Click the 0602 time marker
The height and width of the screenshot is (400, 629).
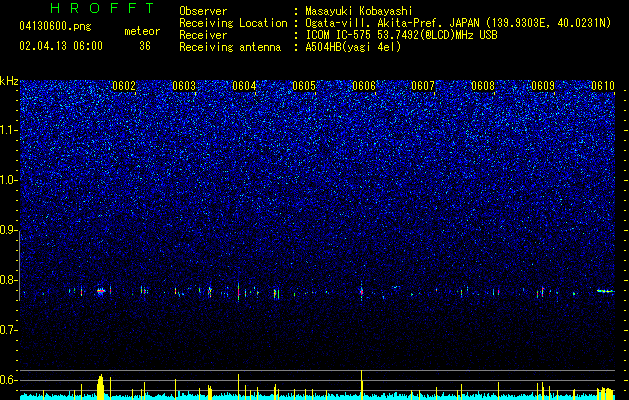pos(124,86)
